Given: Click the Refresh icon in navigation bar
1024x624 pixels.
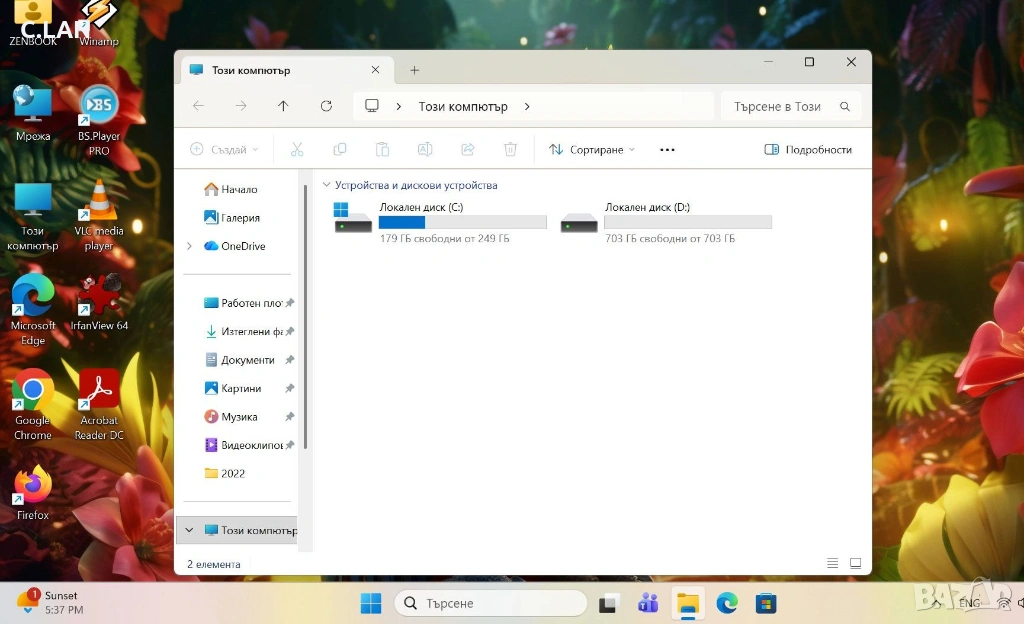Looking at the screenshot, I should [326, 106].
